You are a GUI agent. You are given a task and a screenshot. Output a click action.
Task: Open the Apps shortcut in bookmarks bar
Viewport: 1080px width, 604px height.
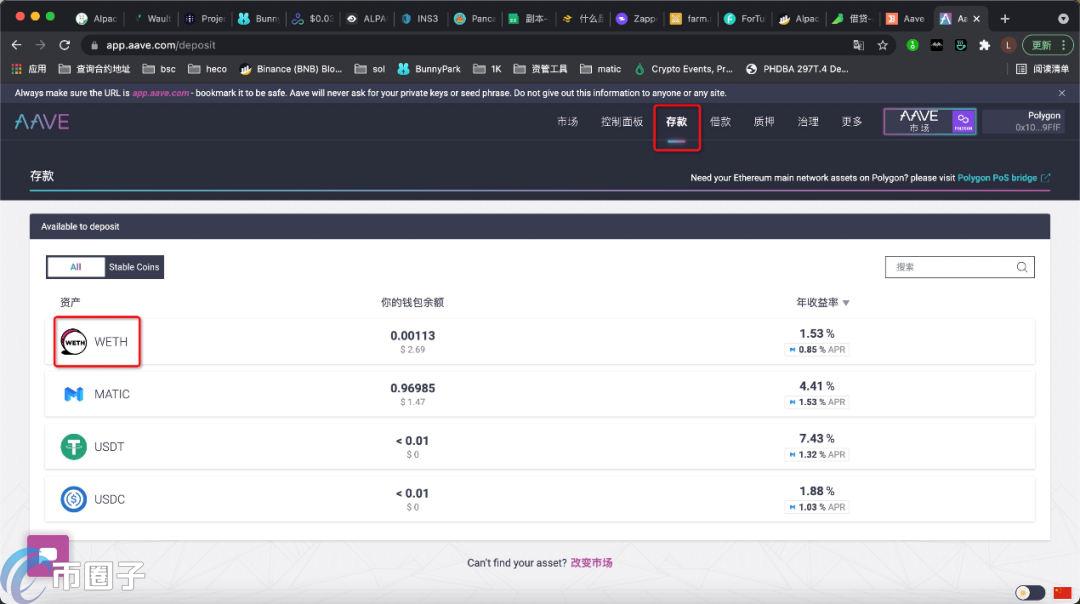coord(29,69)
